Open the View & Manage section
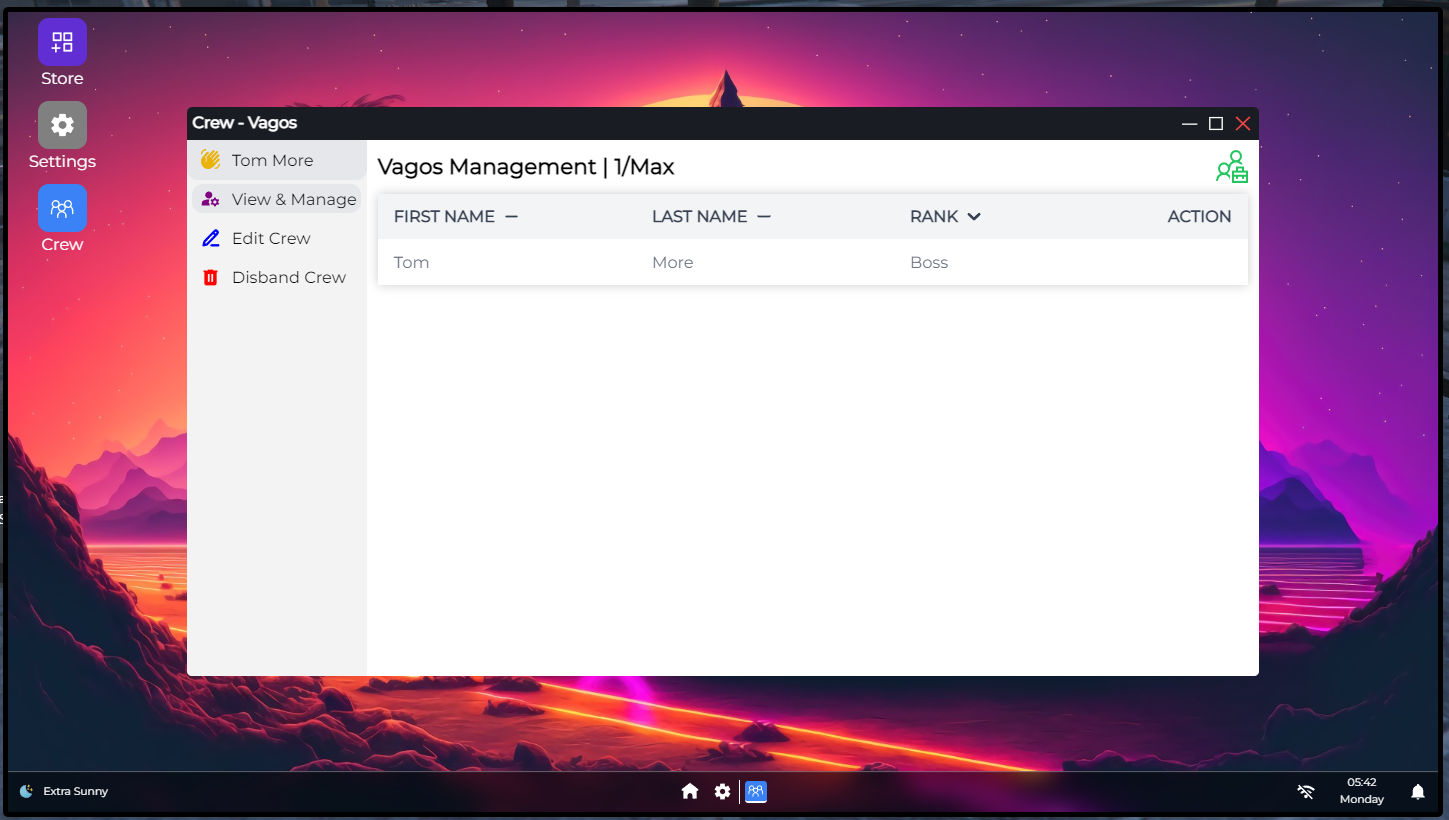This screenshot has width=1449, height=820. [x=277, y=199]
